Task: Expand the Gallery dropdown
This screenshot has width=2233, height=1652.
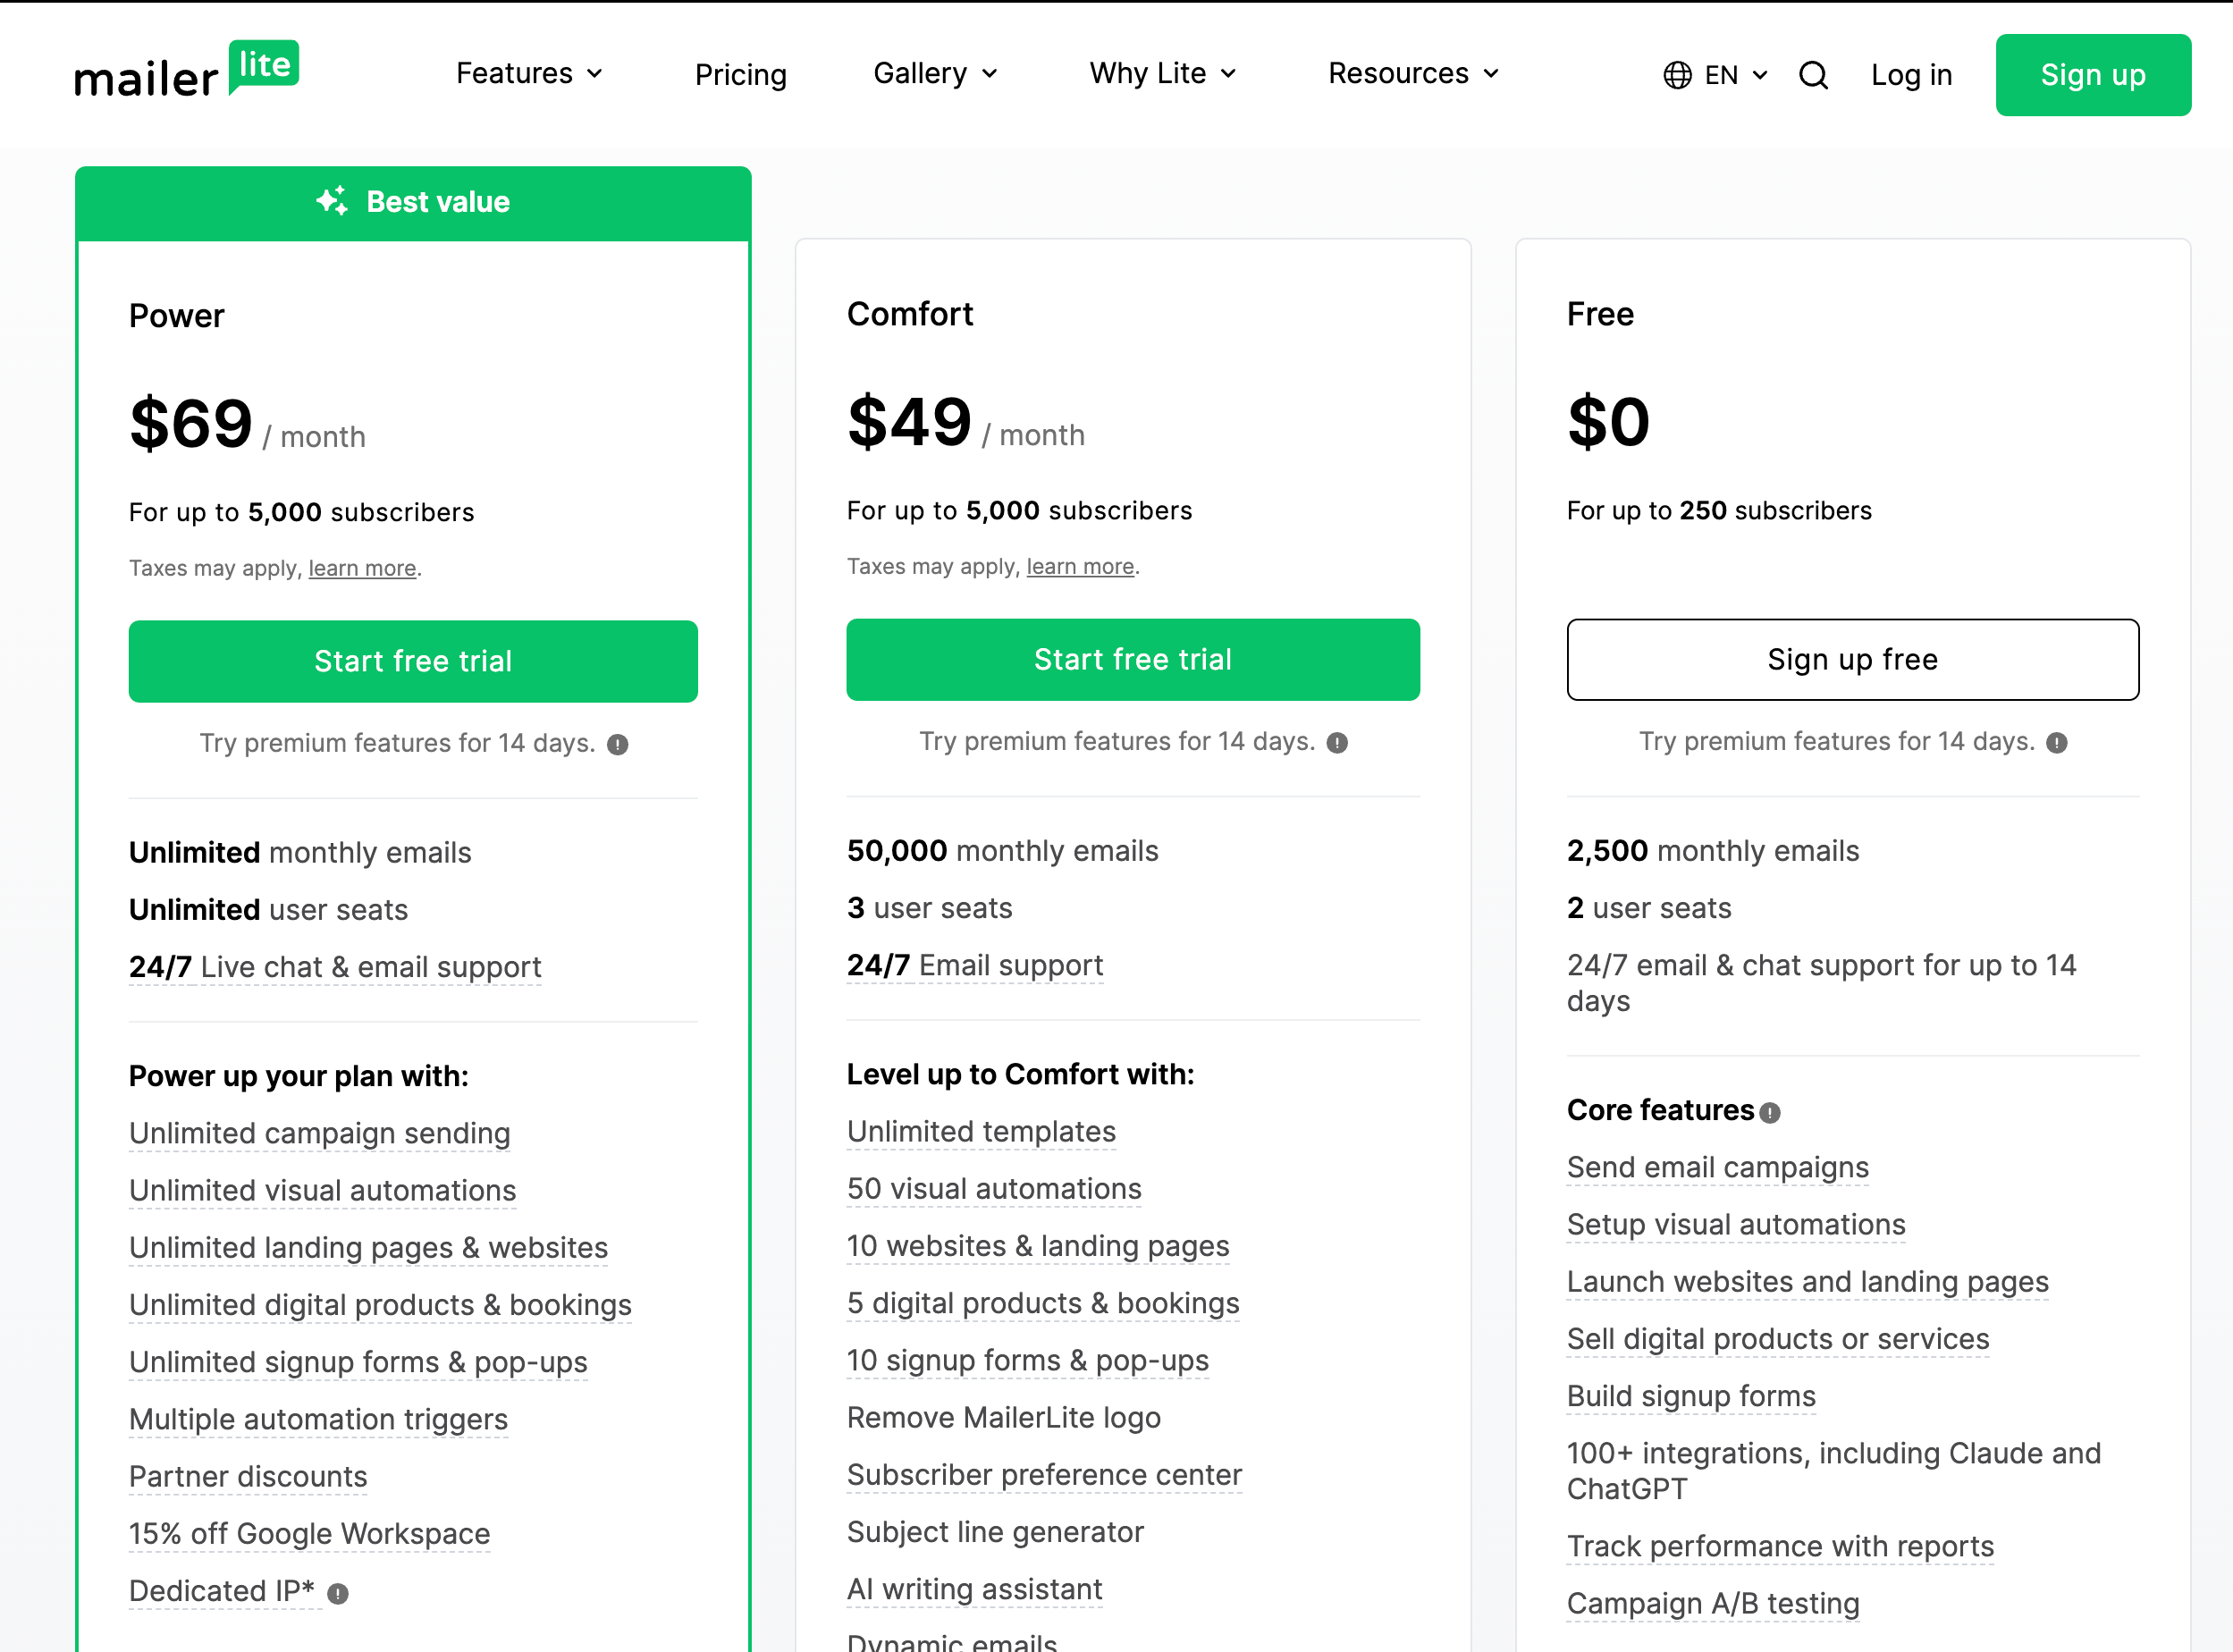Action: point(935,74)
